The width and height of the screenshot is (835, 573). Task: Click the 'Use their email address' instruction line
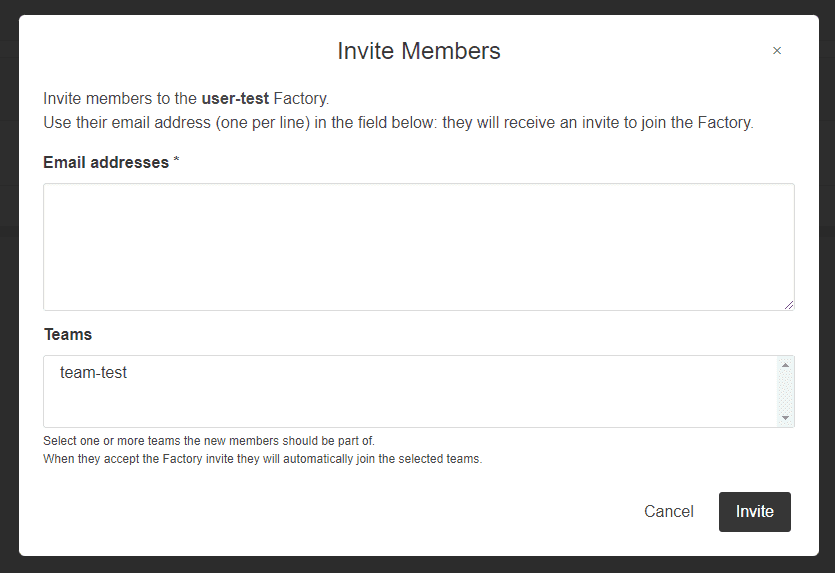(398, 123)
